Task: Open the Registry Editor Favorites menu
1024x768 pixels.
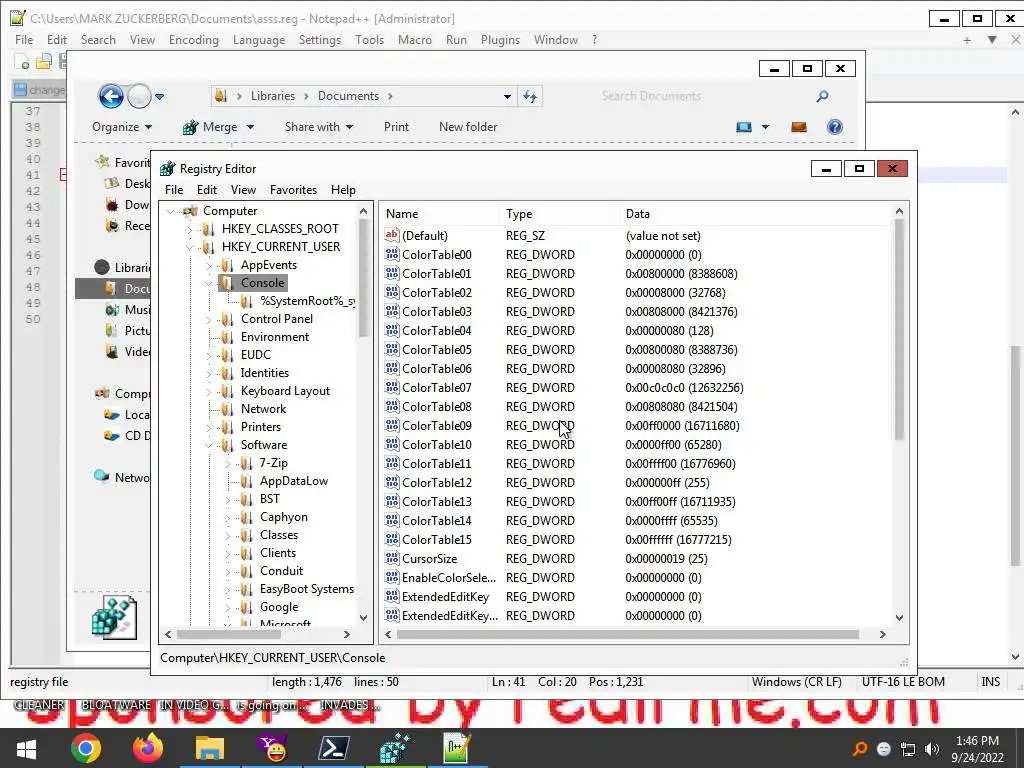Action: click(x=293, y=189)
